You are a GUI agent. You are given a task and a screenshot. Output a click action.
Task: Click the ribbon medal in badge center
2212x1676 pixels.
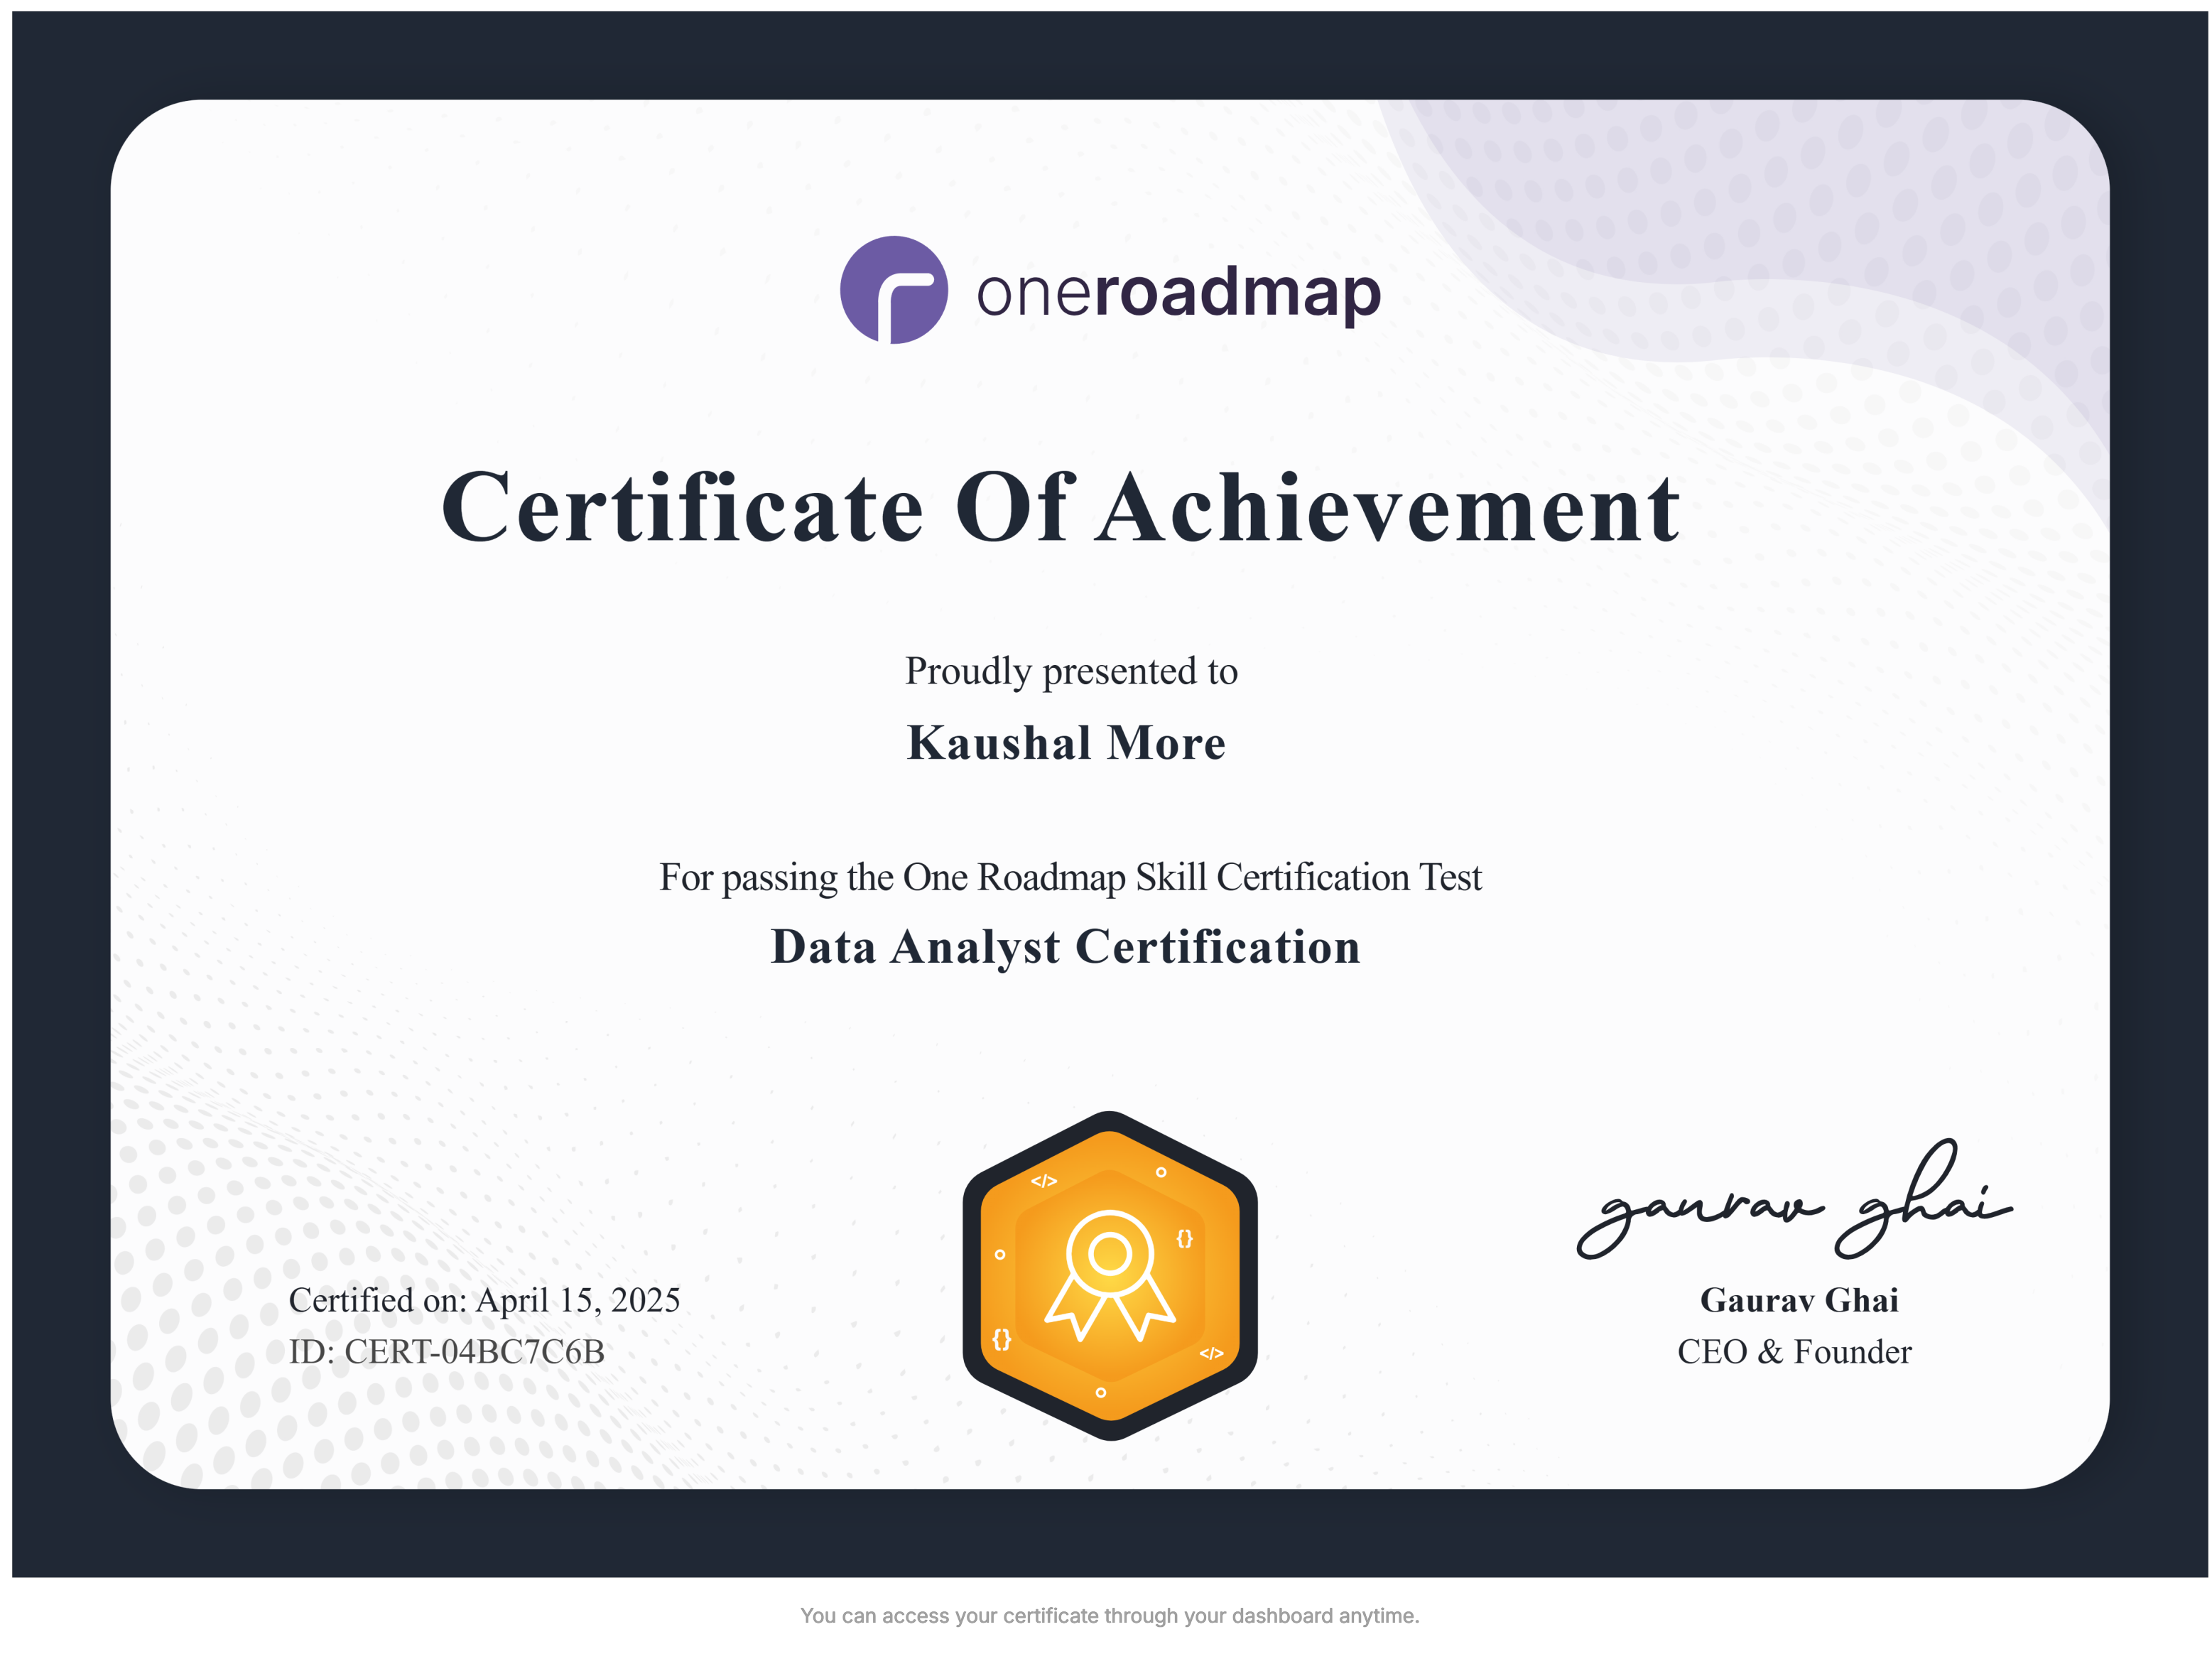click(1109, 1275)
